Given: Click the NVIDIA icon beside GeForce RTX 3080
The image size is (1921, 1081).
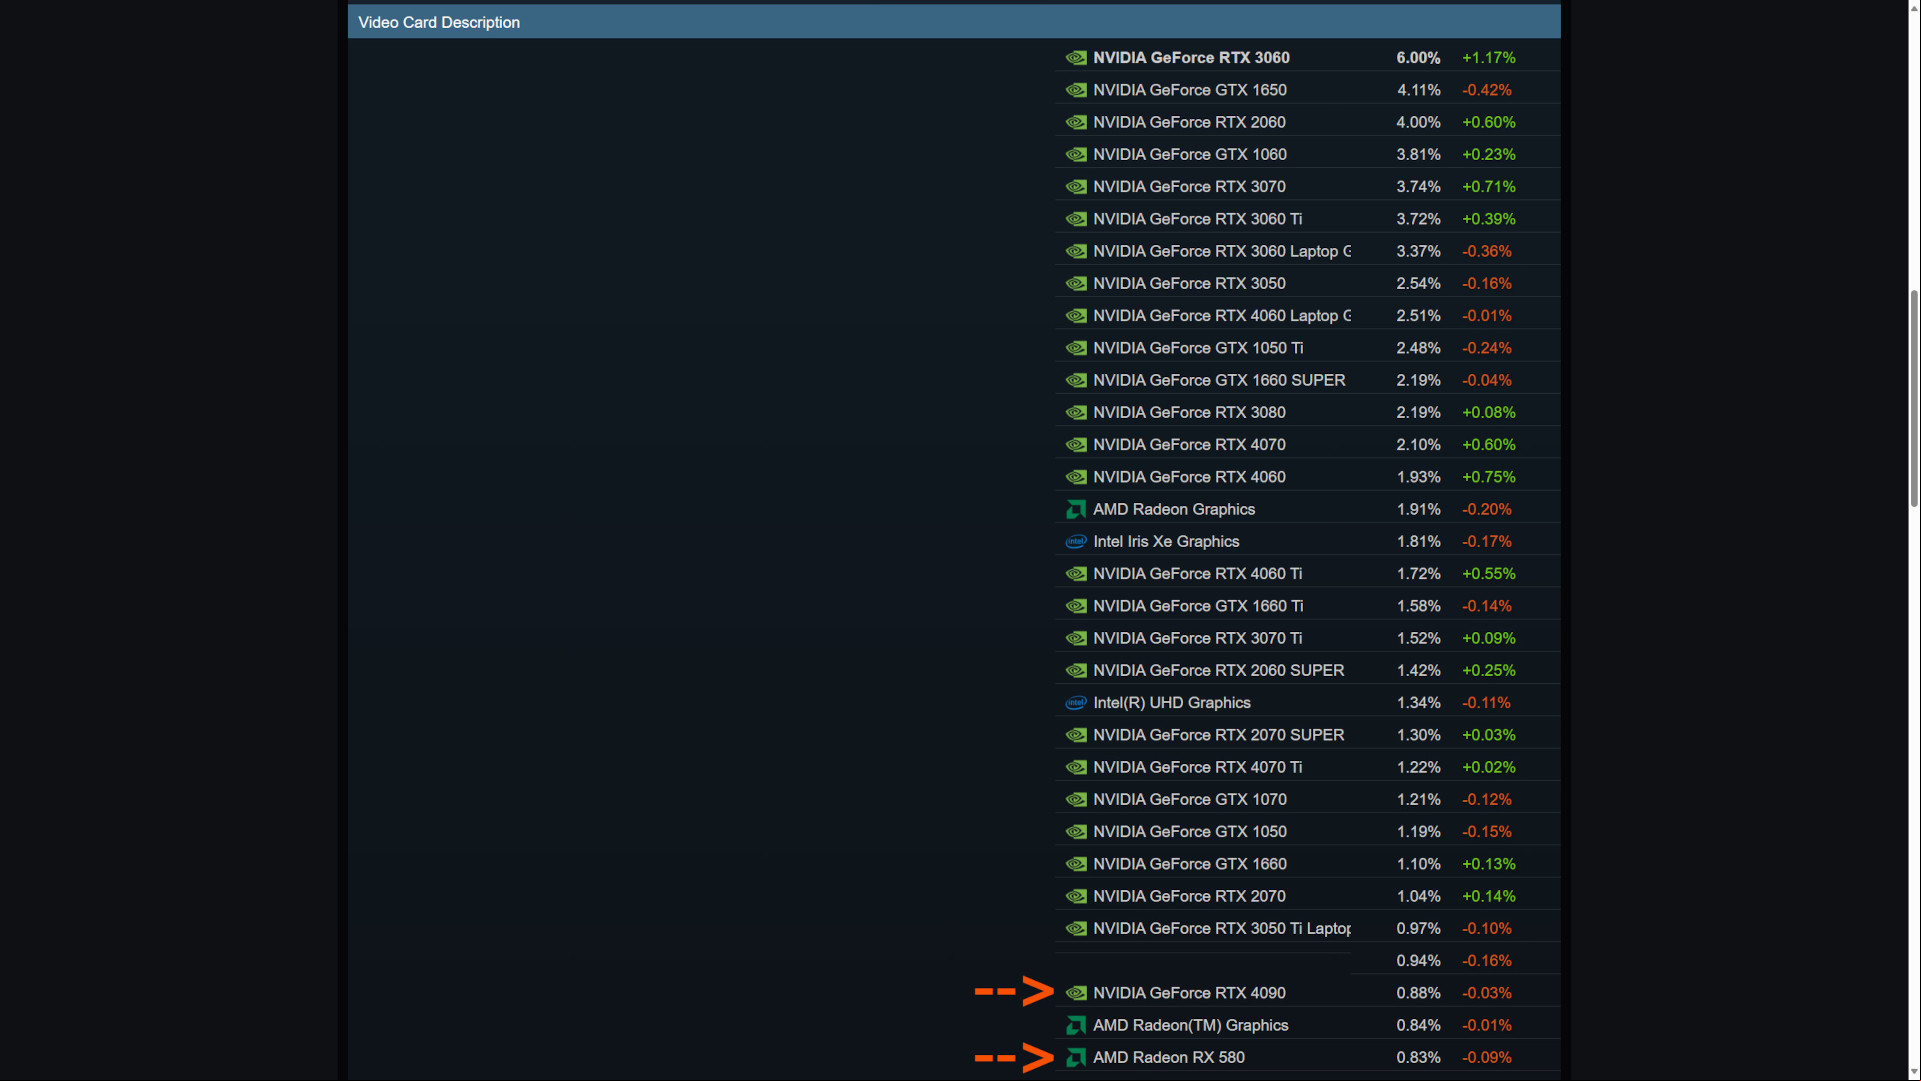Looking at the screenshot, I should tap(1076, 412).
